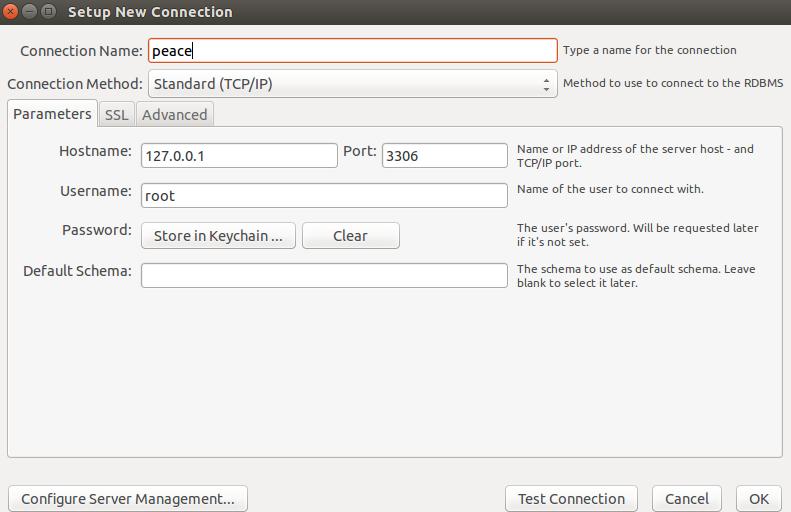The image size is (791, 512).
Task: Click the Hostname field with 127.0.0.1
Action: (239, 155)
